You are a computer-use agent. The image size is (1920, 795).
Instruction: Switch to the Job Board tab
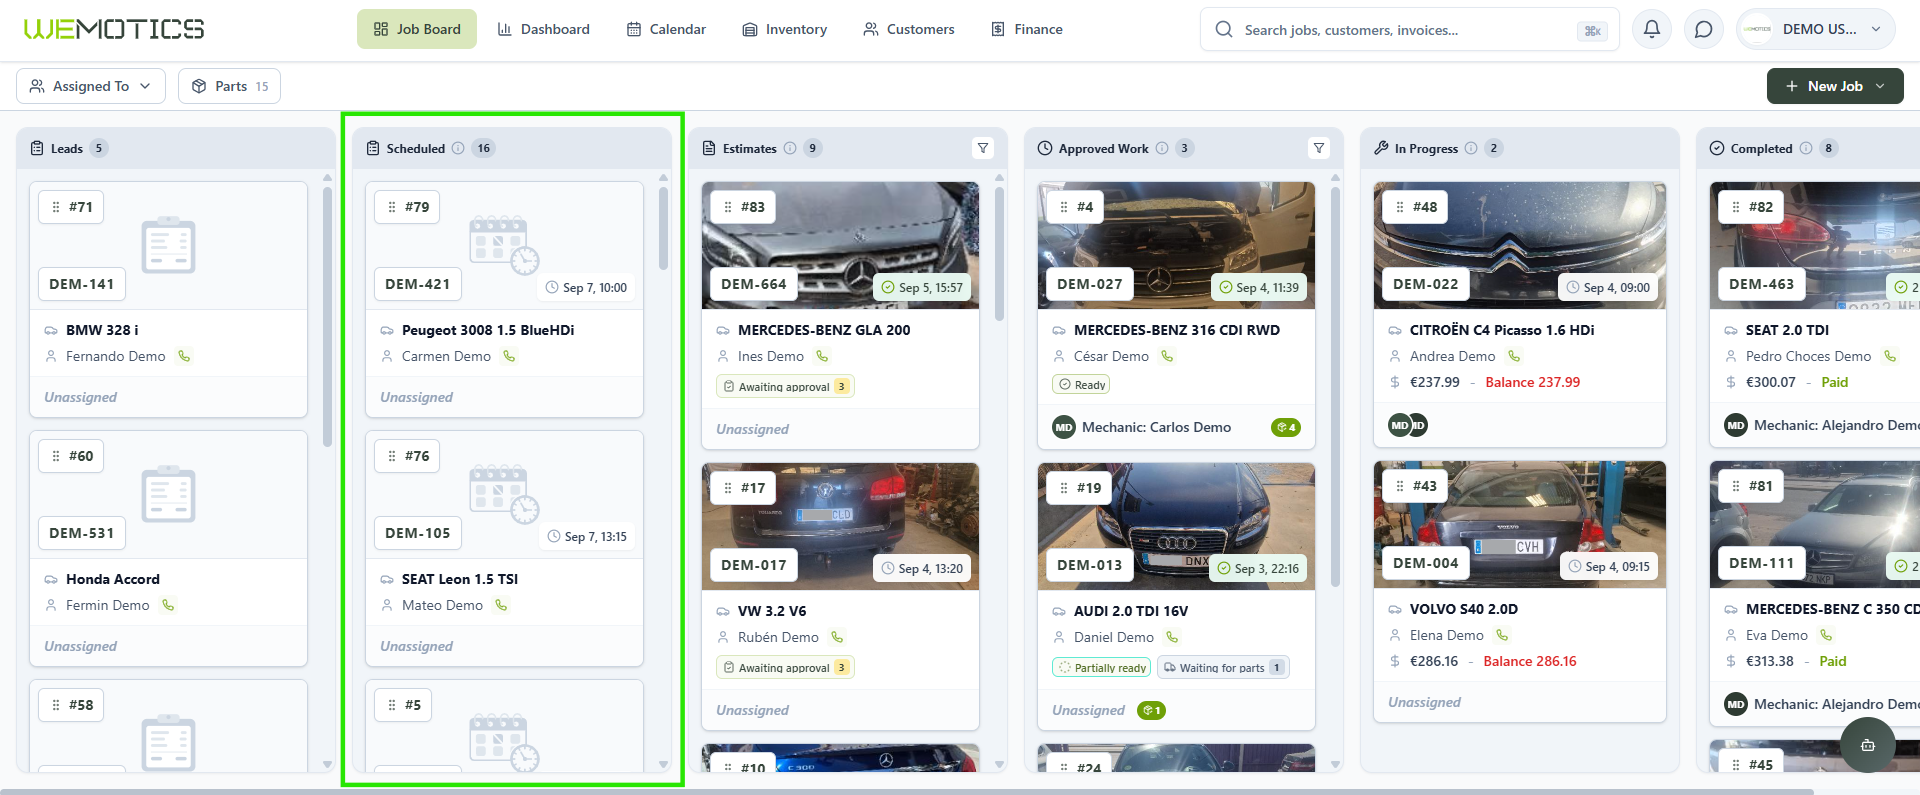(x=417, y=29)
